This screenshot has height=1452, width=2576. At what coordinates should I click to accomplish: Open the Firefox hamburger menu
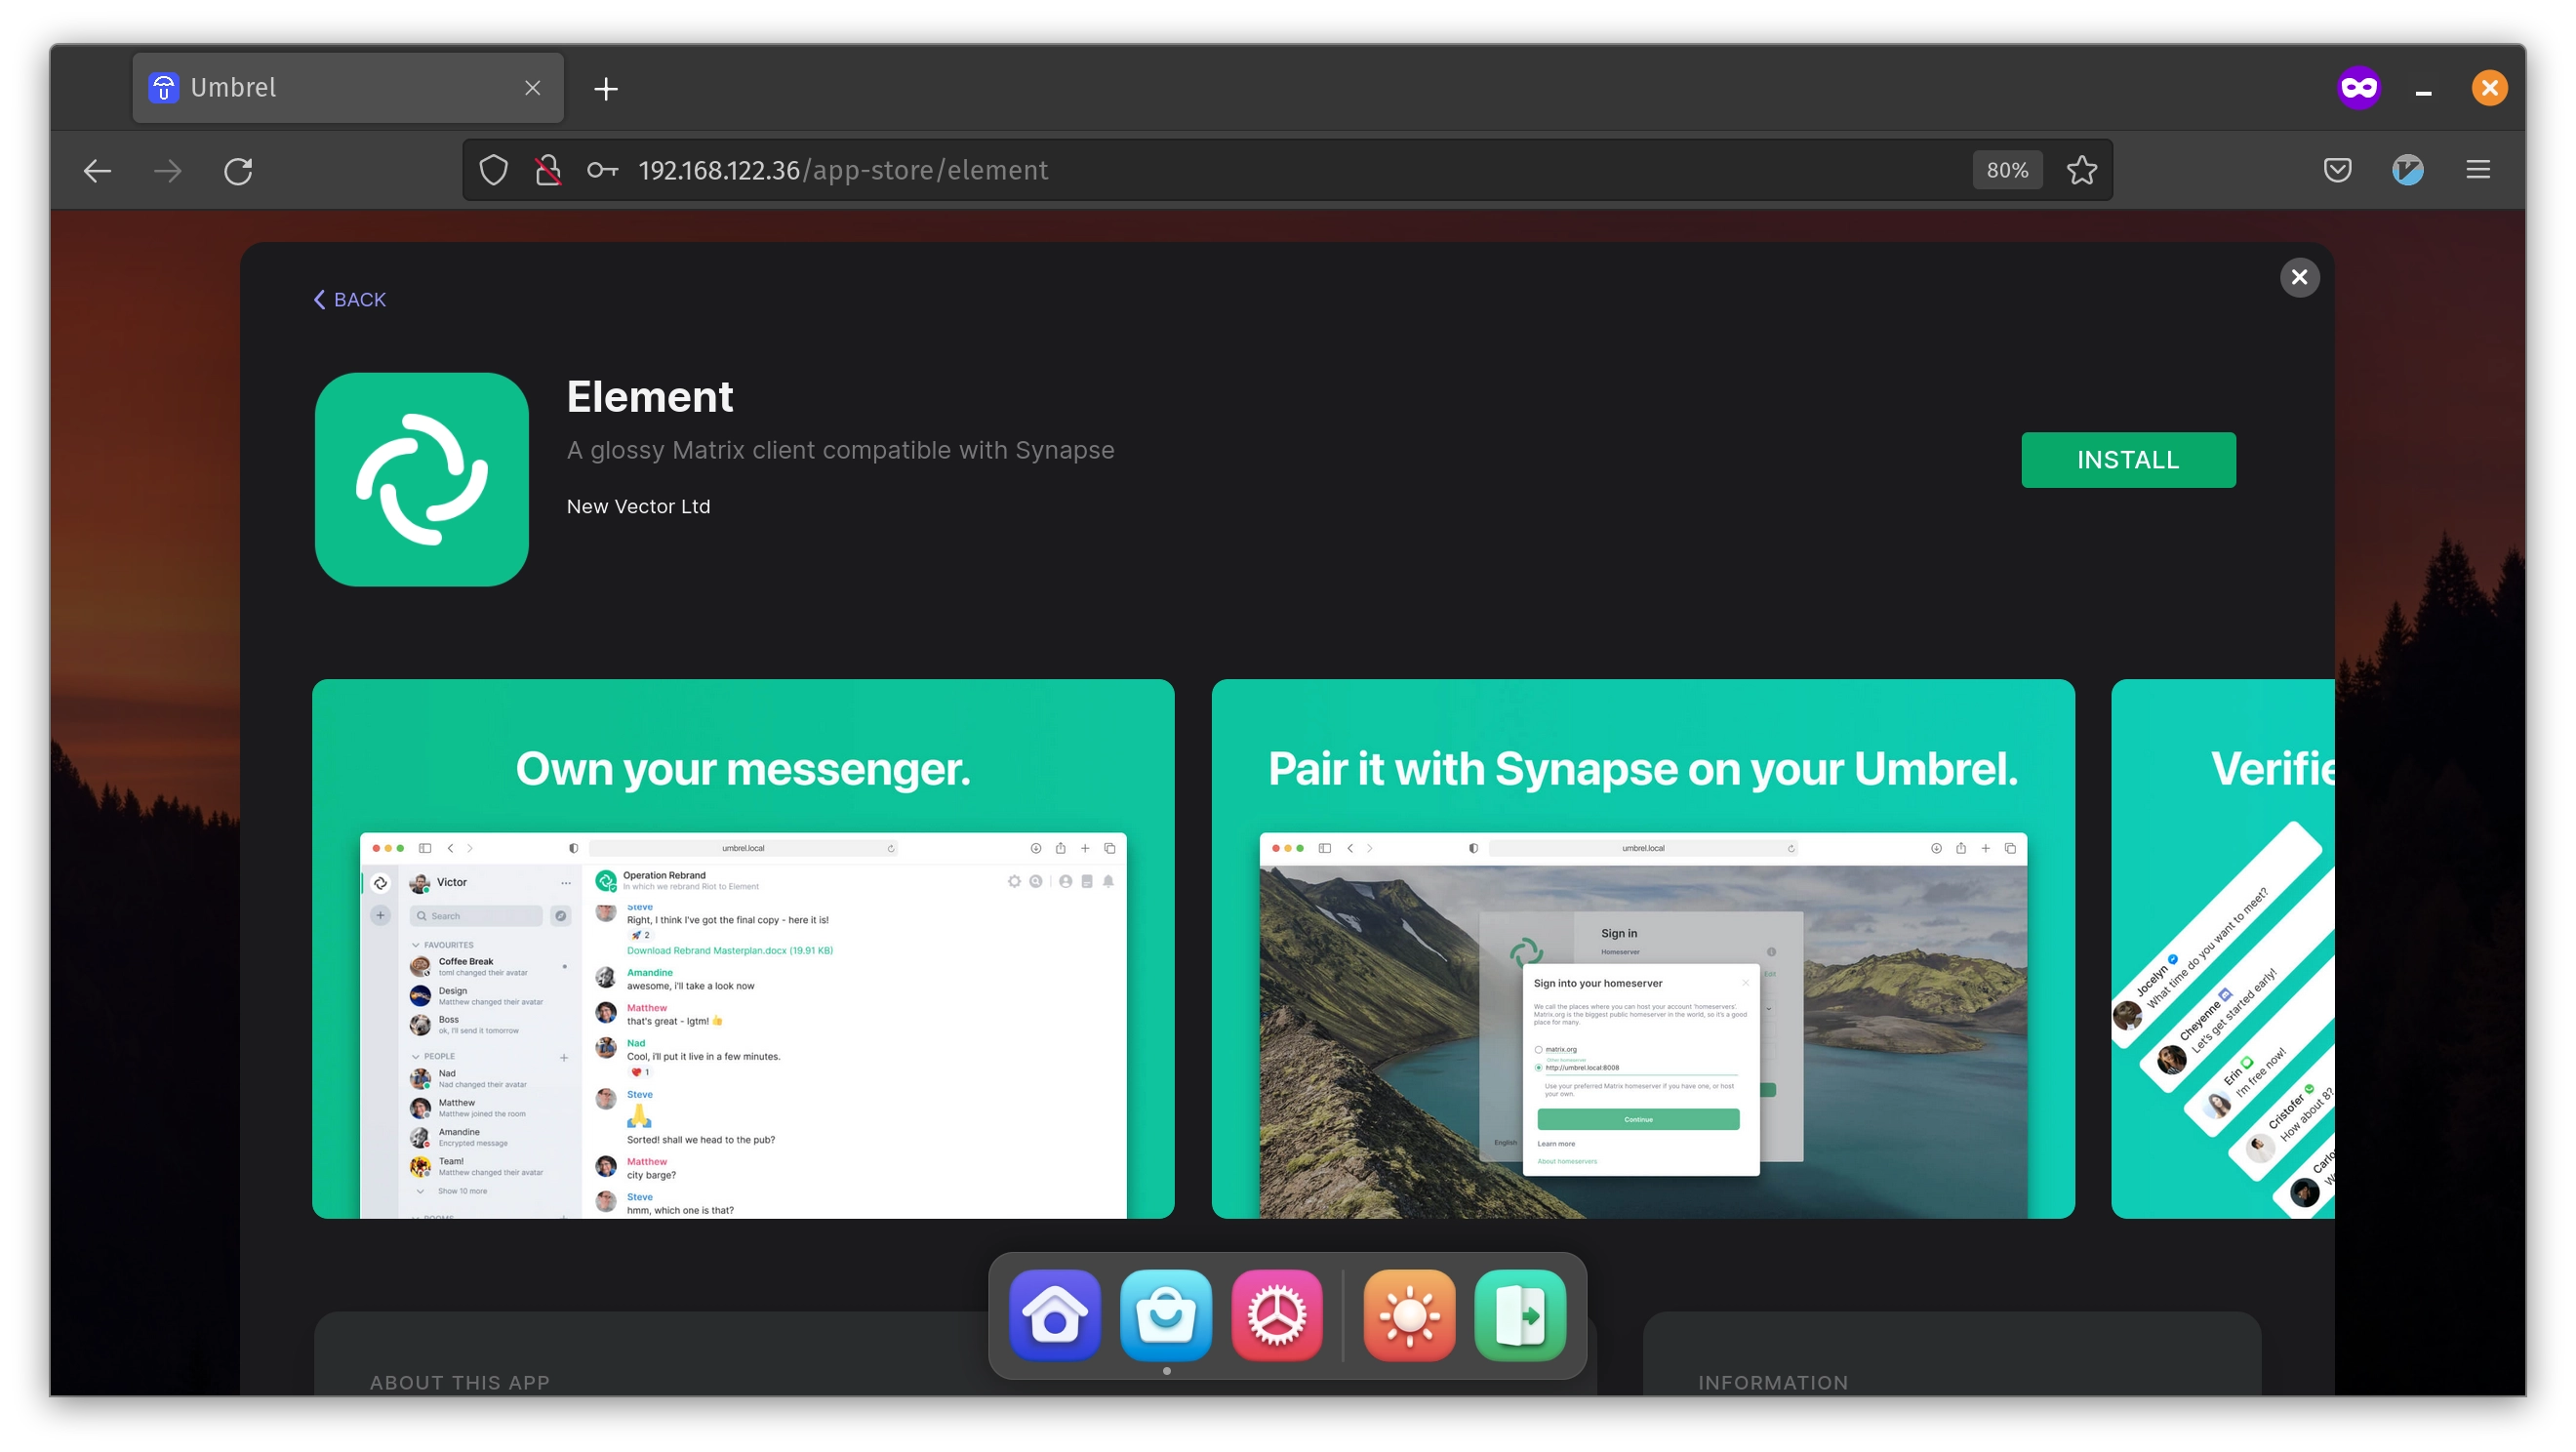[2478, 170]
